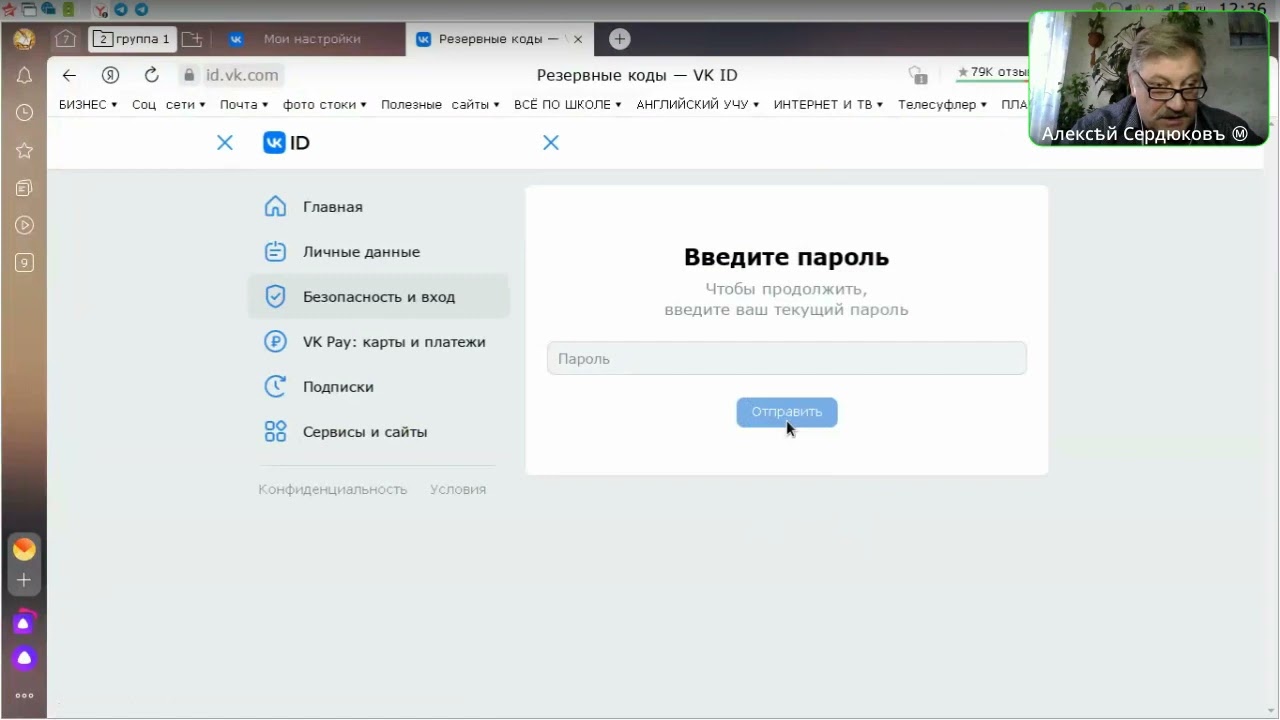
Task: Open "Сервисы и сайты" section
Action: click(x=379, y=432)
